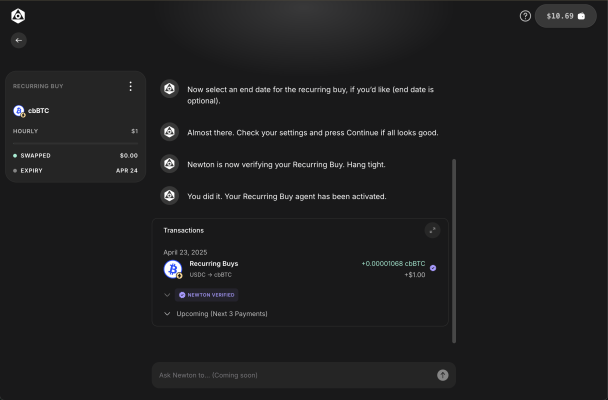Go back using the left arrow button
This screenshot has width=608, height=400.
[19, 40]
